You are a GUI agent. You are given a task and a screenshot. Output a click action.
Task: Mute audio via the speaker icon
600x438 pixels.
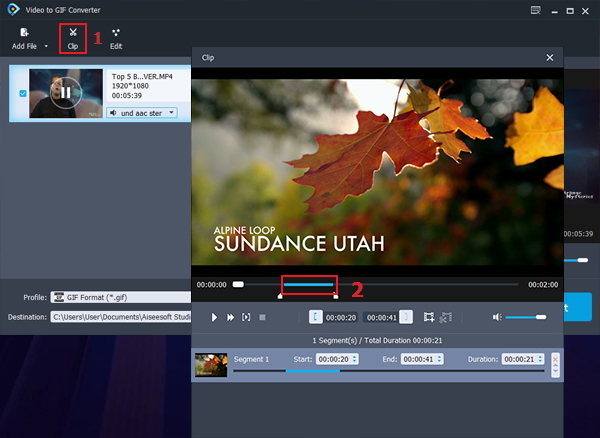(496, 317)
